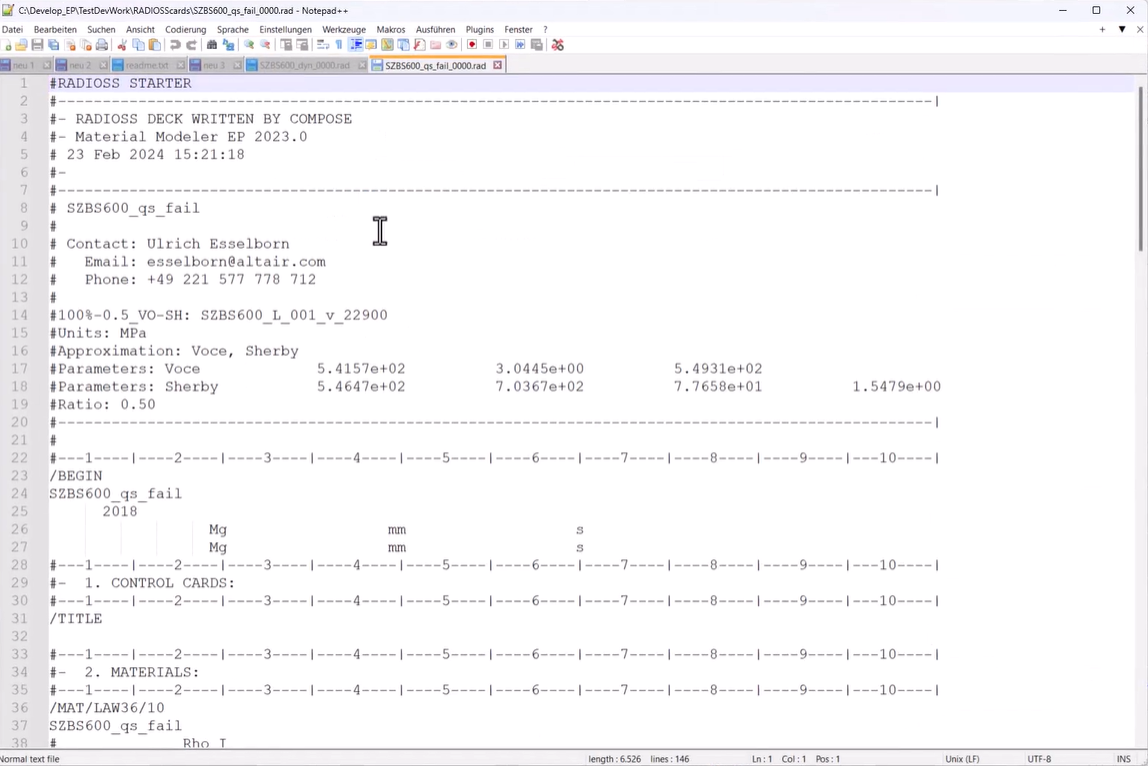Expand the Fenster menu
Viewport: 1148px width, 766px height.
518,29
